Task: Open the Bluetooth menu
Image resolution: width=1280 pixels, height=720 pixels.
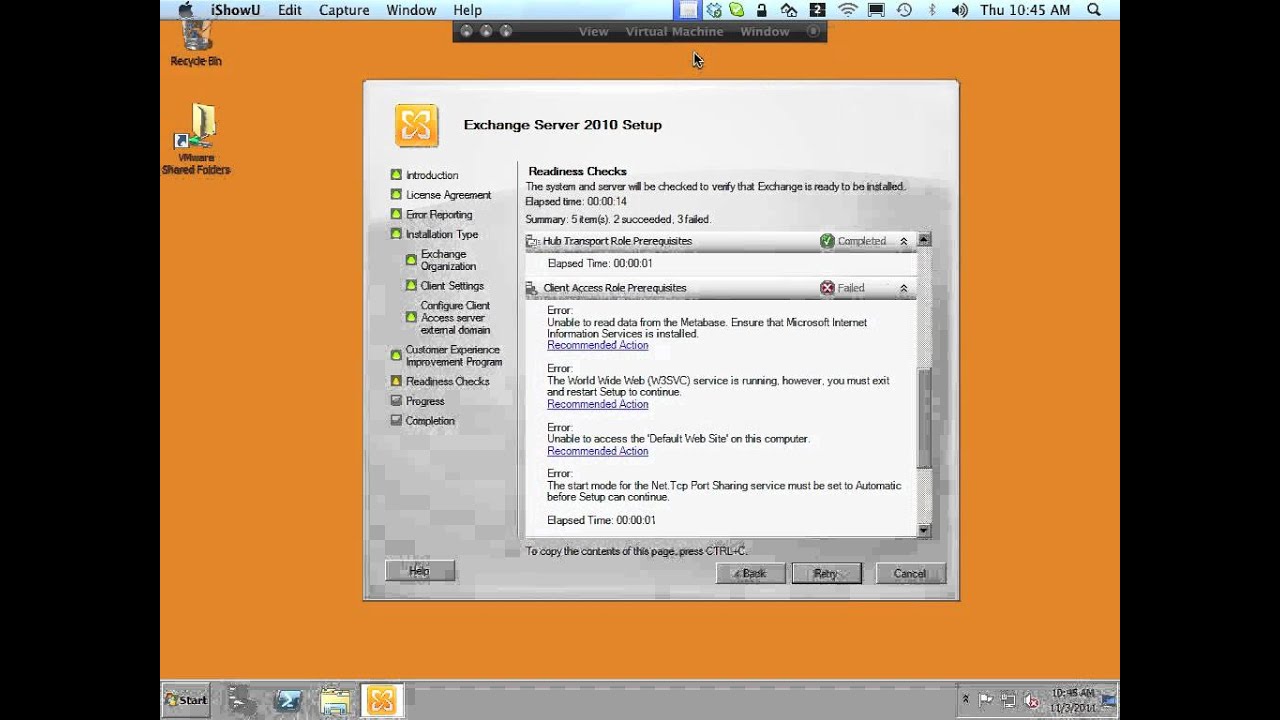Action: [x=932, y=10]
